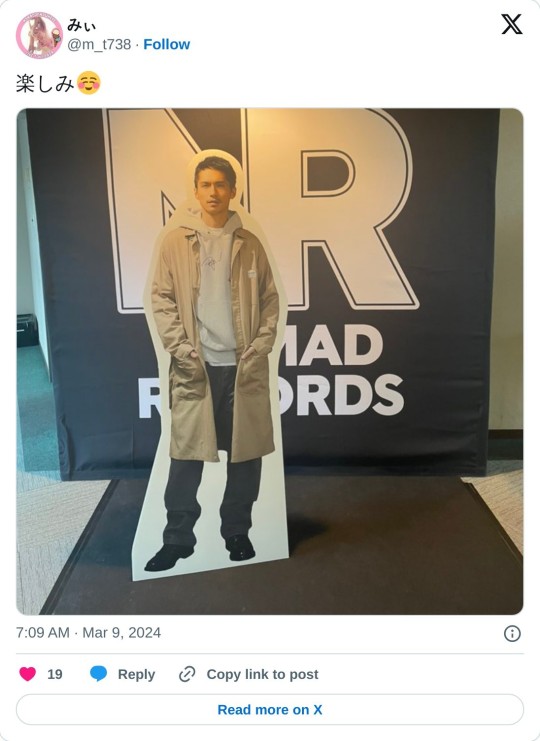Click the blue reply bubble icon
The image size is (540, 741).
[x=98, y=674]
